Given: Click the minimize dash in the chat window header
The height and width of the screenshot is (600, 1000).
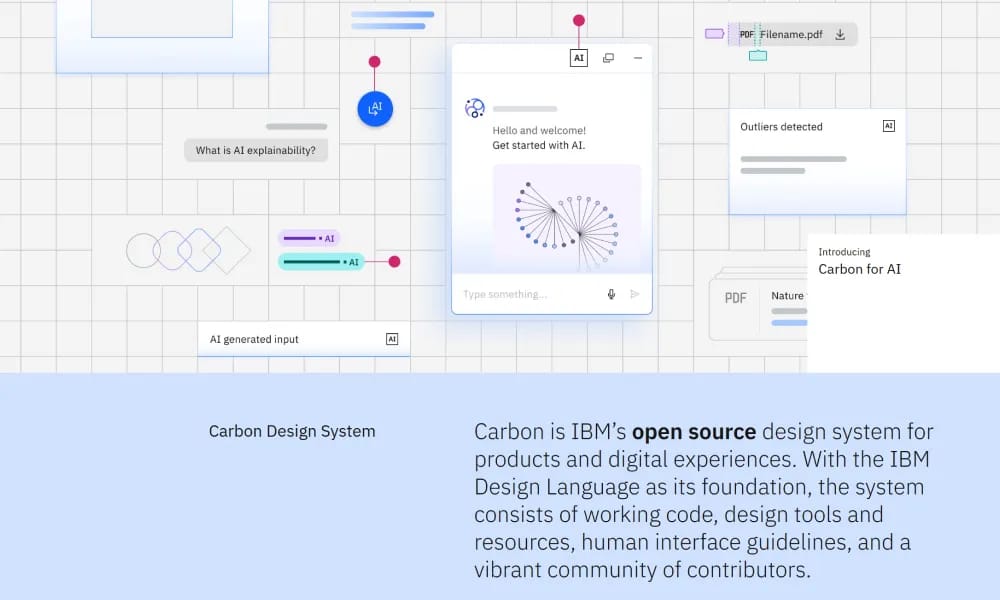Looking at the screenshot, I should point(638,58).
